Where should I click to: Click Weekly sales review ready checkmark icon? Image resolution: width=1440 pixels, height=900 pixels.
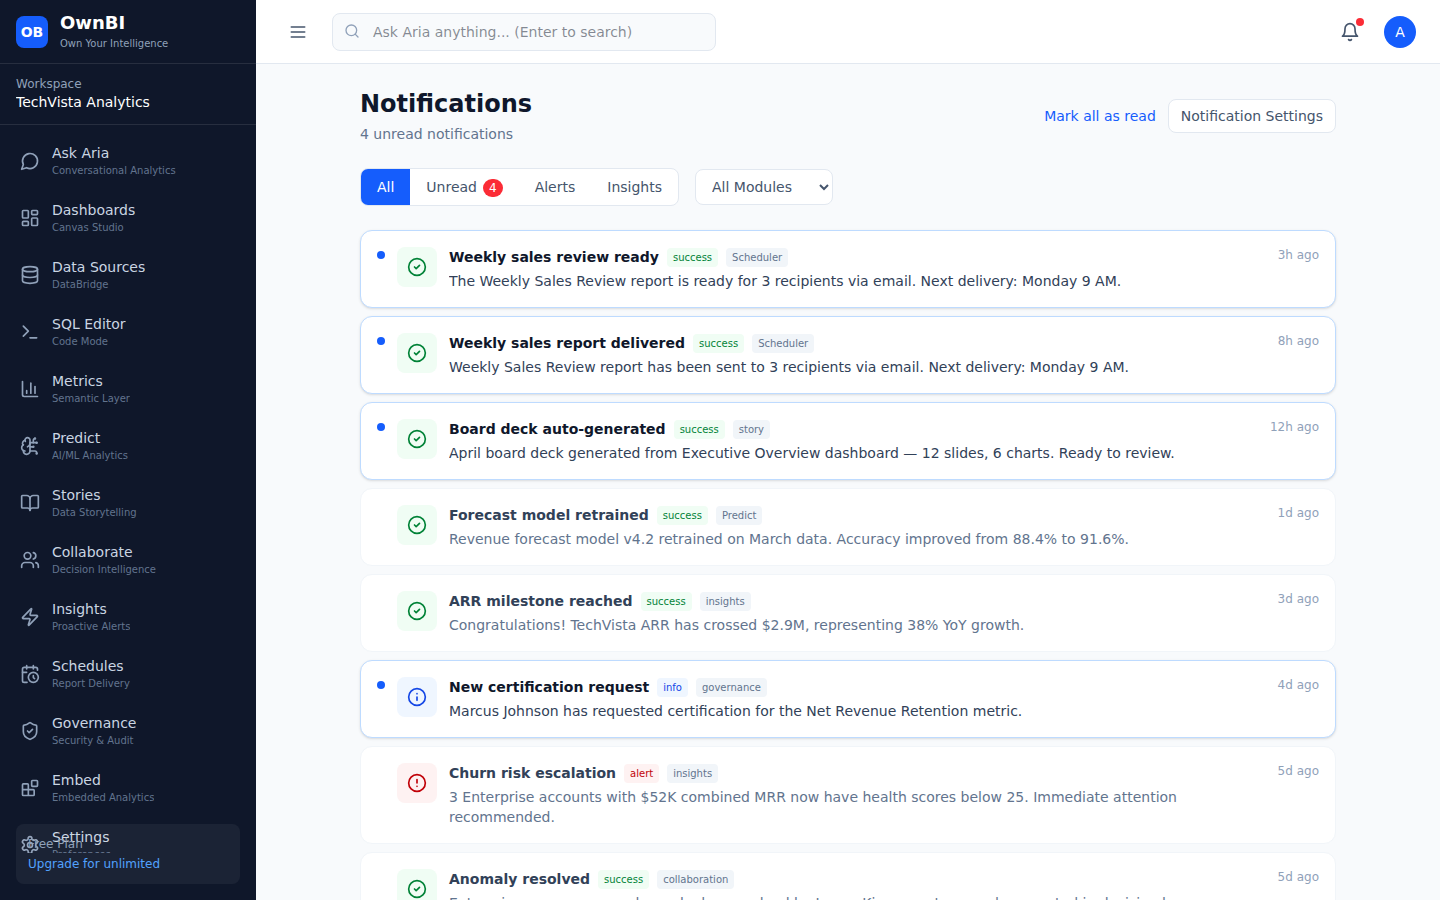(x=417, y=267)
